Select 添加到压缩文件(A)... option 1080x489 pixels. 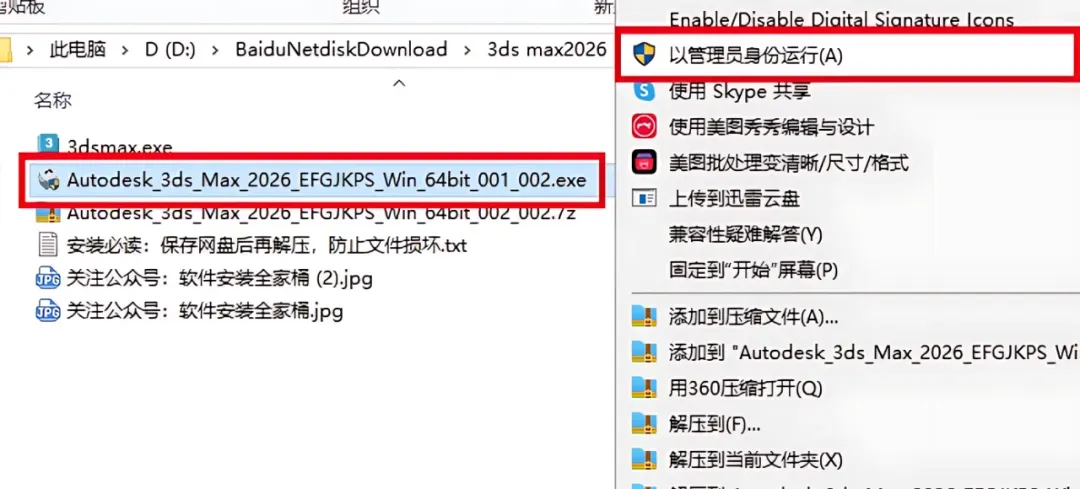(x=754, y=318)
